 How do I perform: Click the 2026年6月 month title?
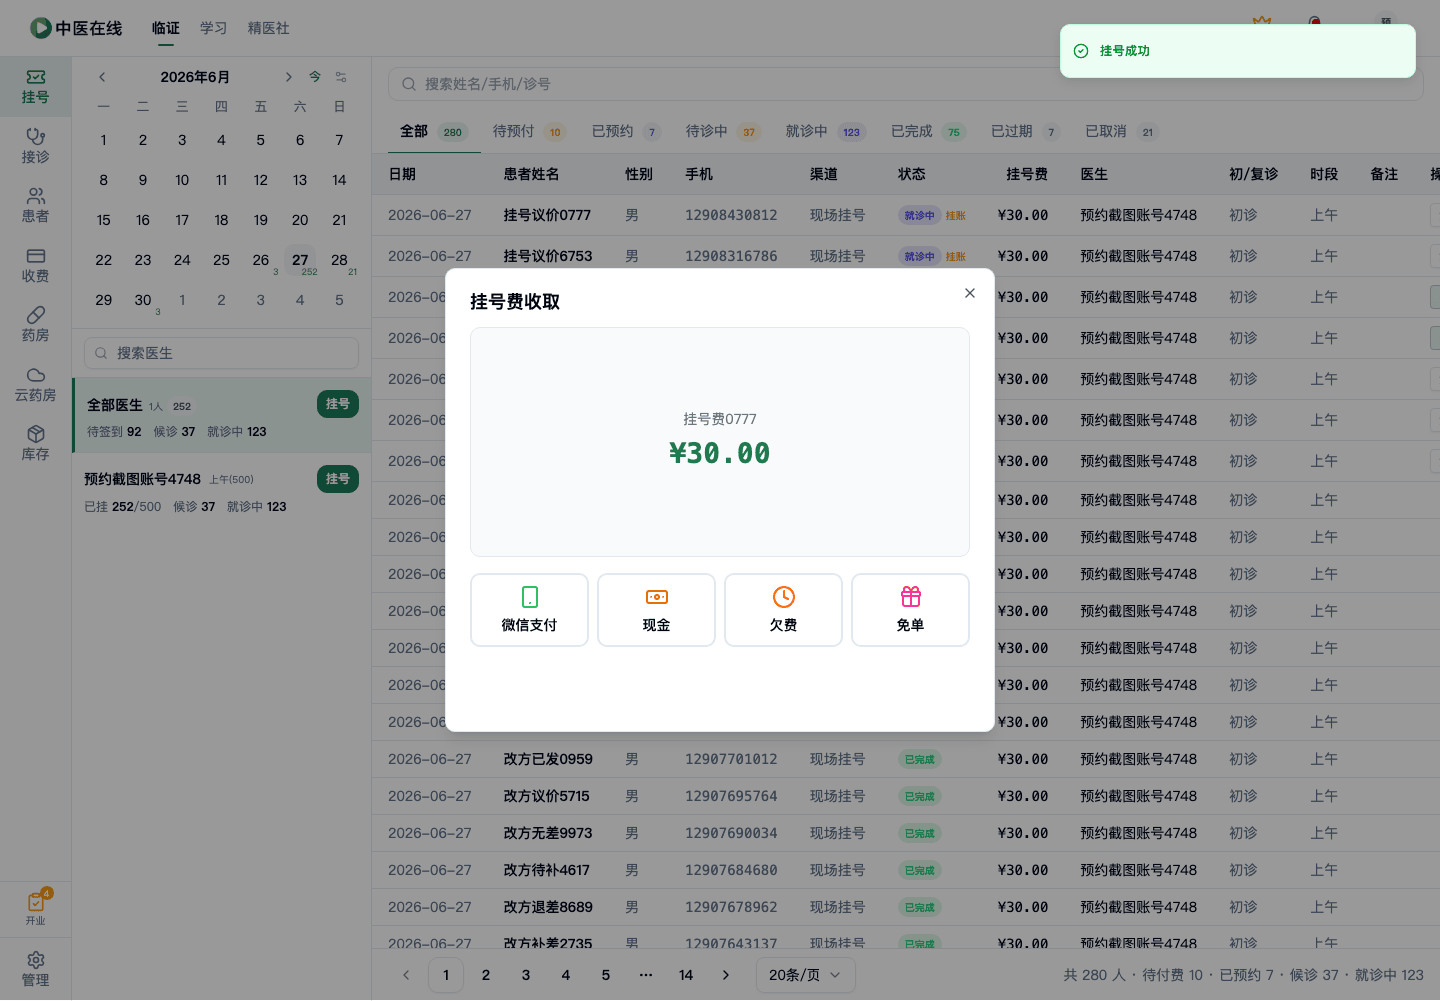pos(195,77)
